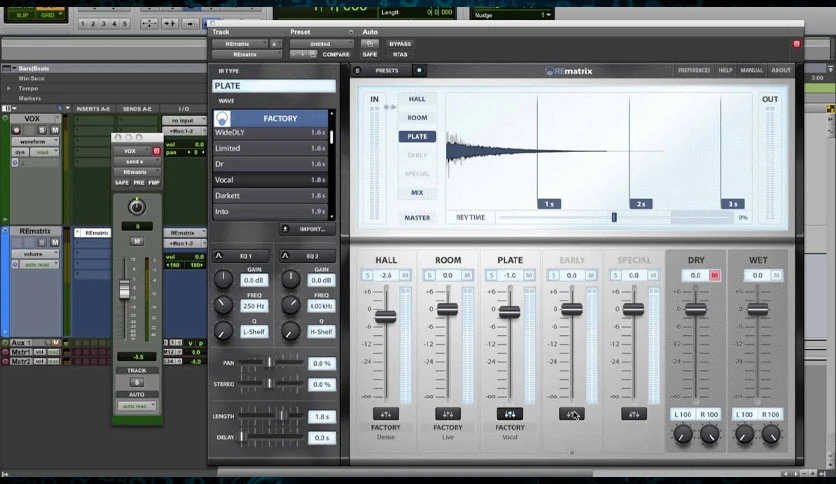
Task: Click the LENGTH slider handle
Action: 282,416
